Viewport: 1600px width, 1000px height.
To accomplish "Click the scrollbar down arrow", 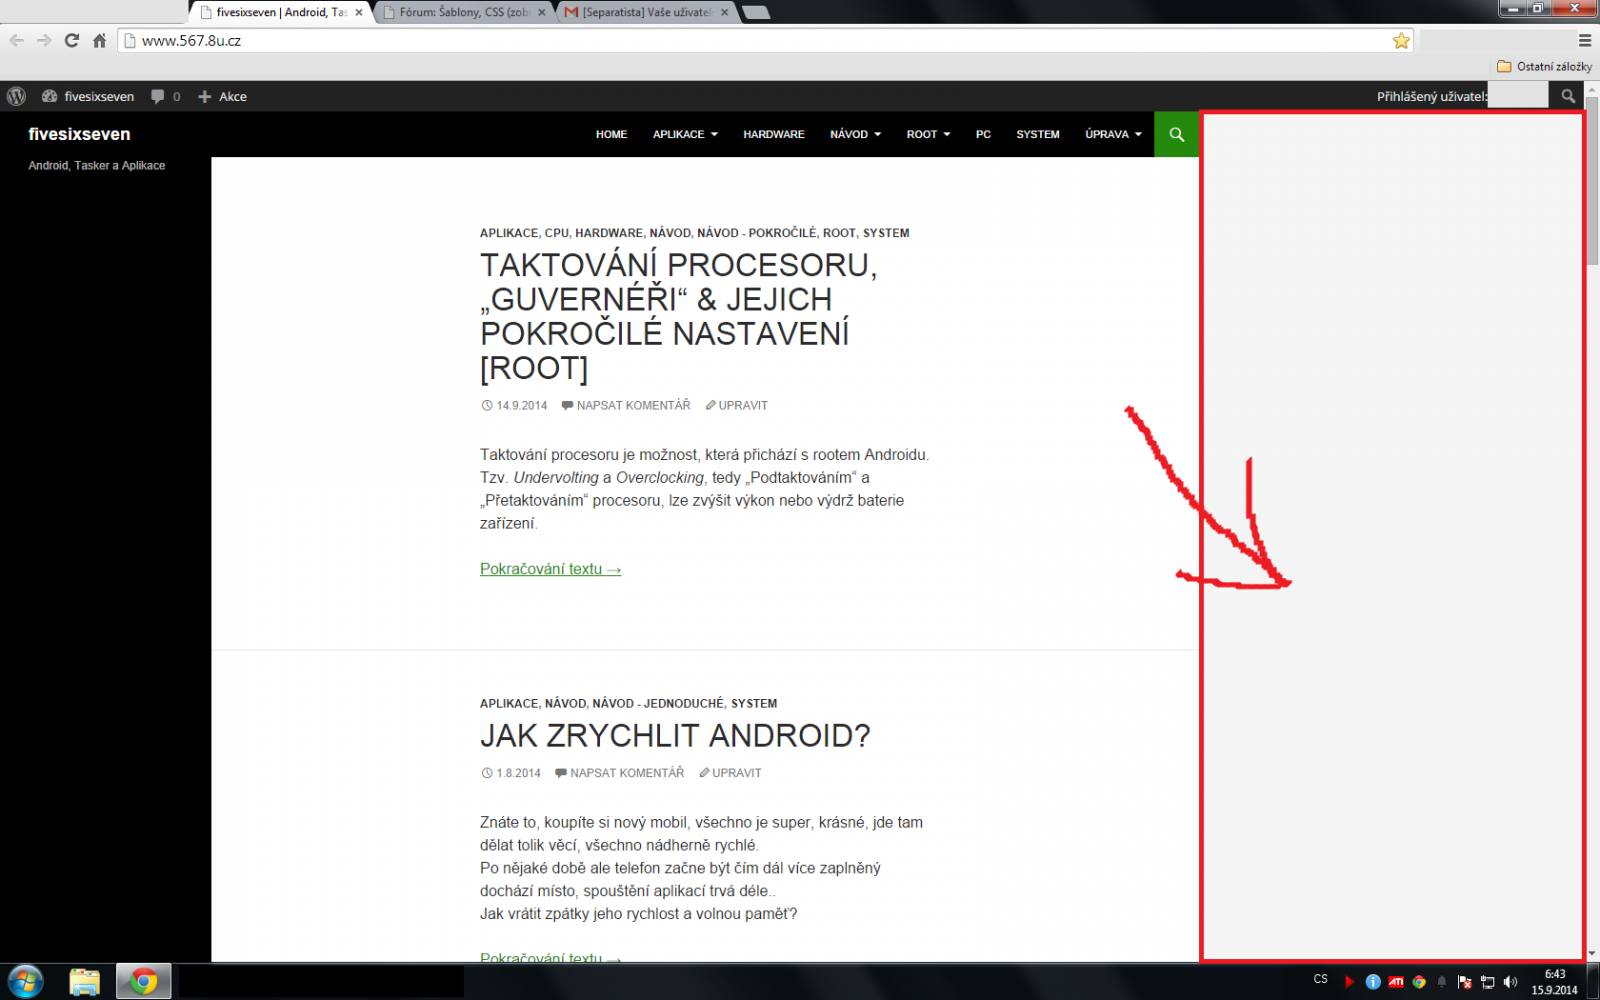I will 1593,954.
